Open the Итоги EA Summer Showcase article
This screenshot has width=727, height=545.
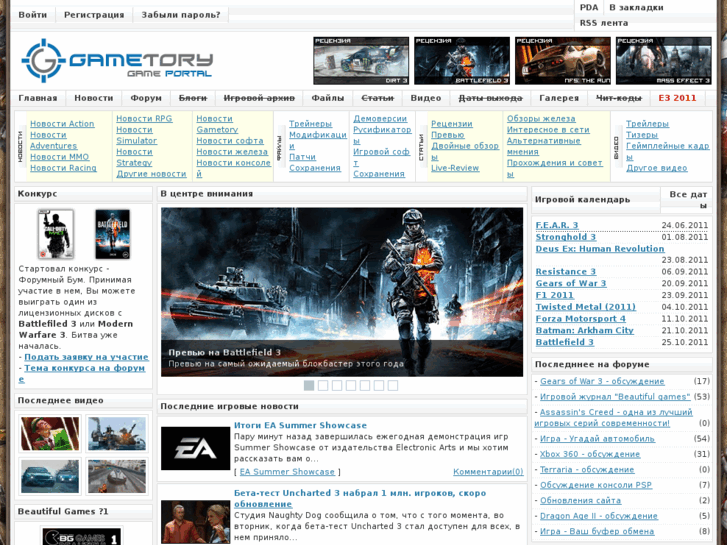tap(300, 425)
